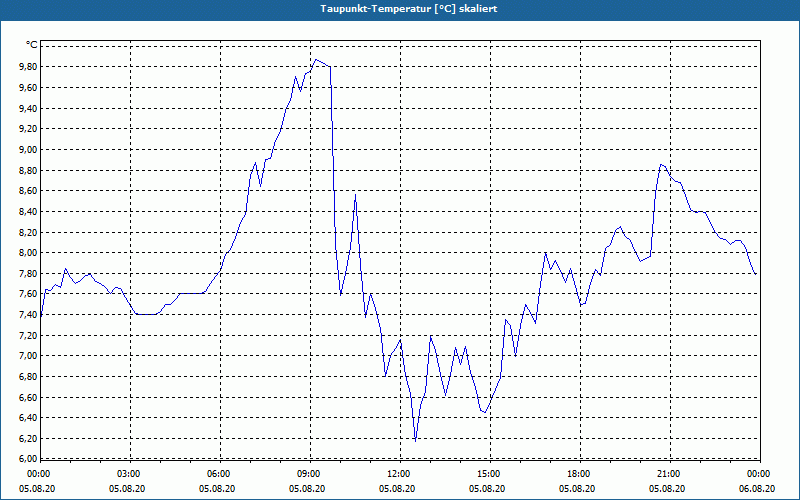Click the '9,40' y-axis label
Screen dimensions: 800x500
29,108
